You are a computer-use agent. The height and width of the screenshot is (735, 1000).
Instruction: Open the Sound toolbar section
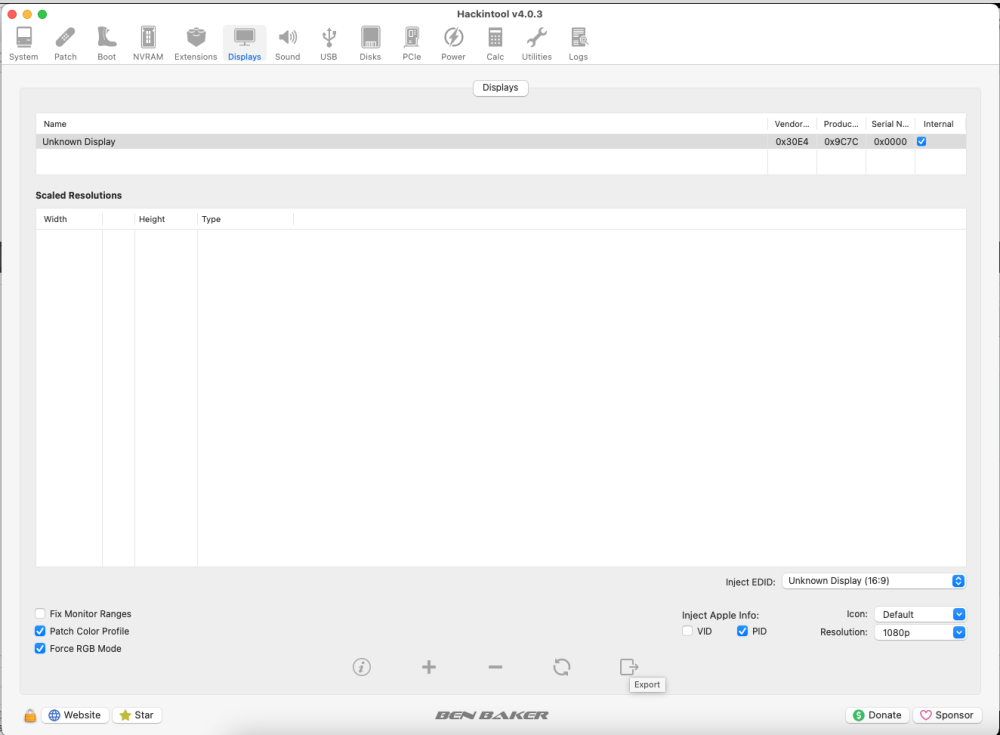(288, 44)
